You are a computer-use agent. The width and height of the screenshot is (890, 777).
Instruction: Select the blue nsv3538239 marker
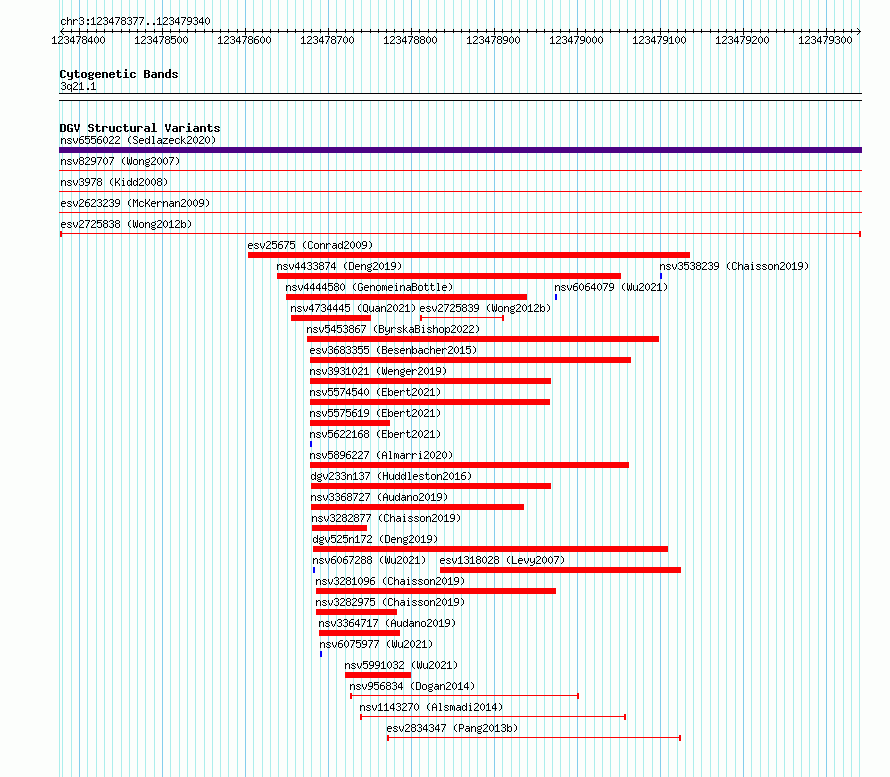click(661, 276)
